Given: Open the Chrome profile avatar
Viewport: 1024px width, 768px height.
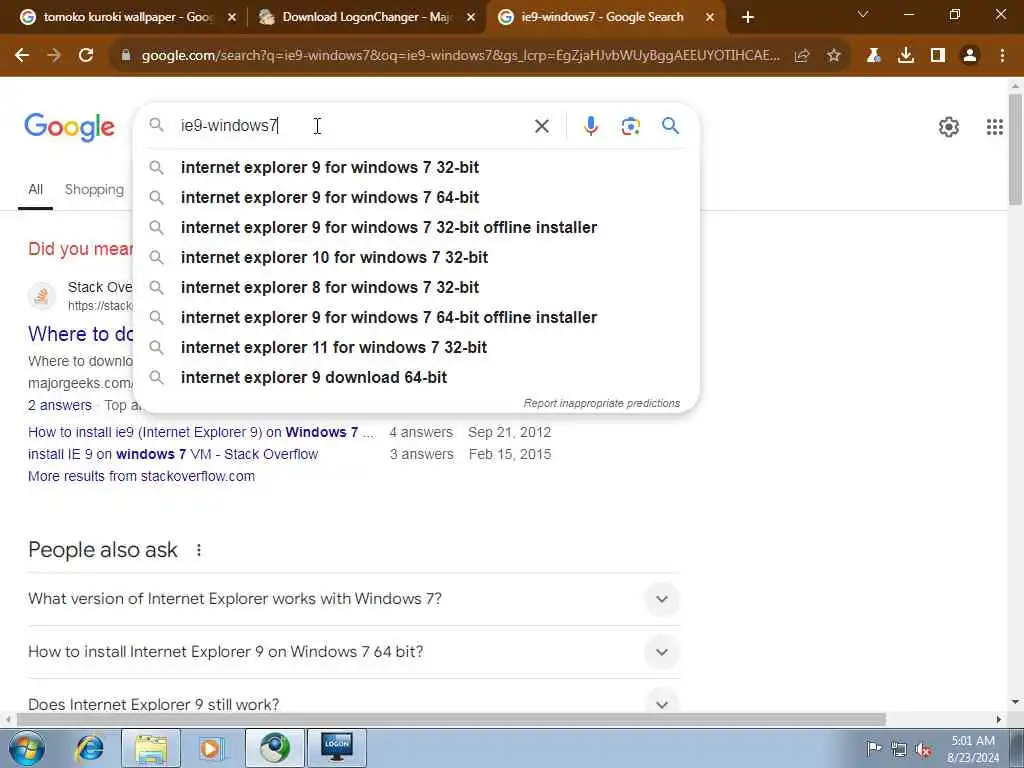Looking at the screenshot, I should point(970,56).
